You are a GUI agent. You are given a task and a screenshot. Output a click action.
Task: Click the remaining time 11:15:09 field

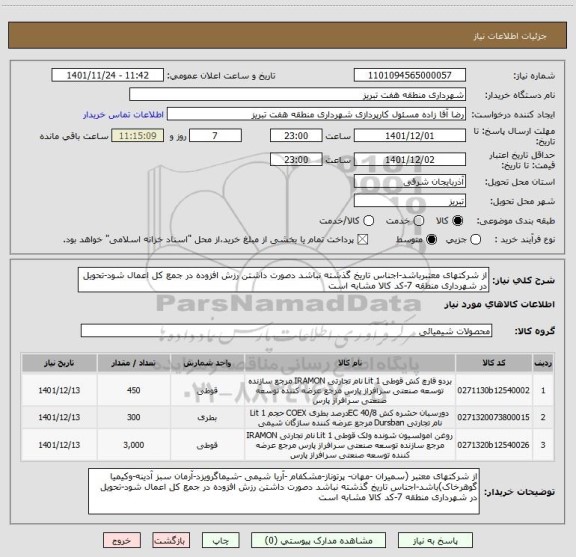(138, 136)
